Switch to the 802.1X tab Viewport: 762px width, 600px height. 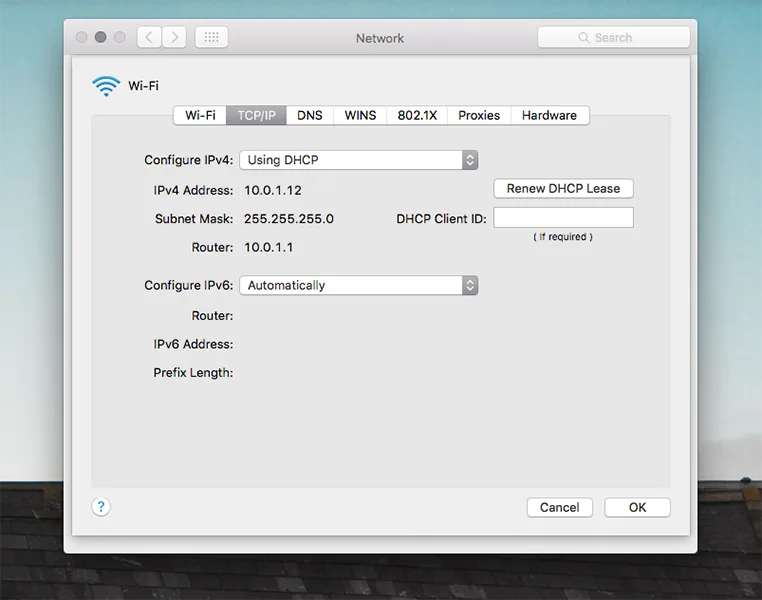tap(417, 115)
